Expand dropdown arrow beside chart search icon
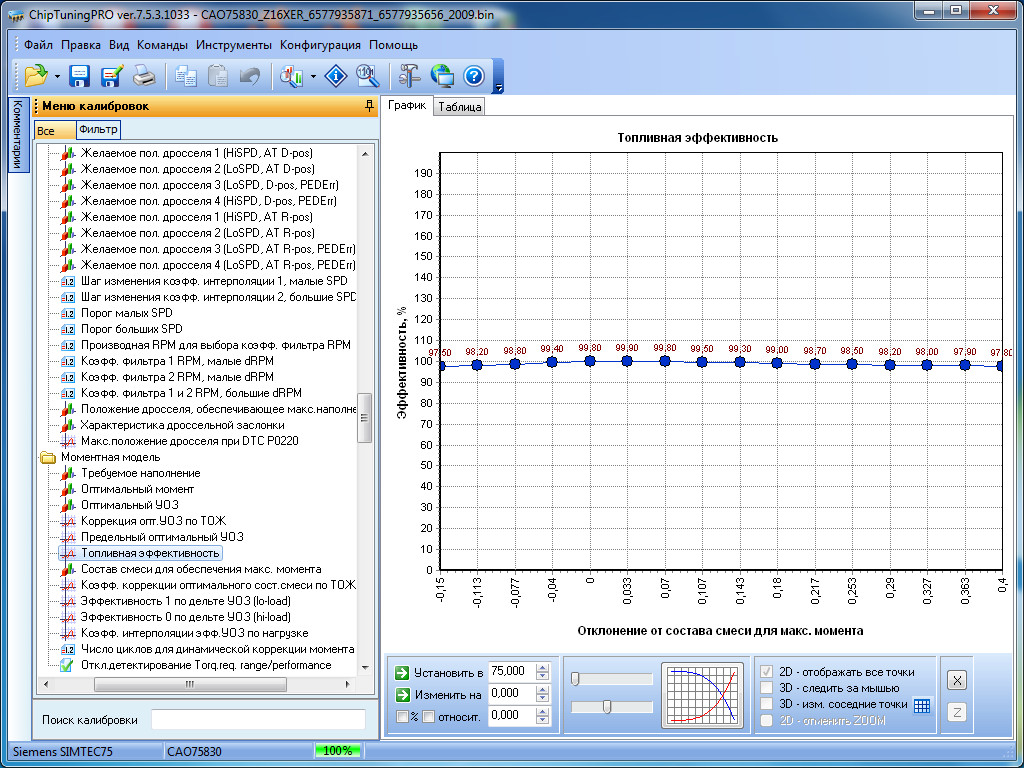Viewport: 1024px width, 768px height. coord(314,76)
